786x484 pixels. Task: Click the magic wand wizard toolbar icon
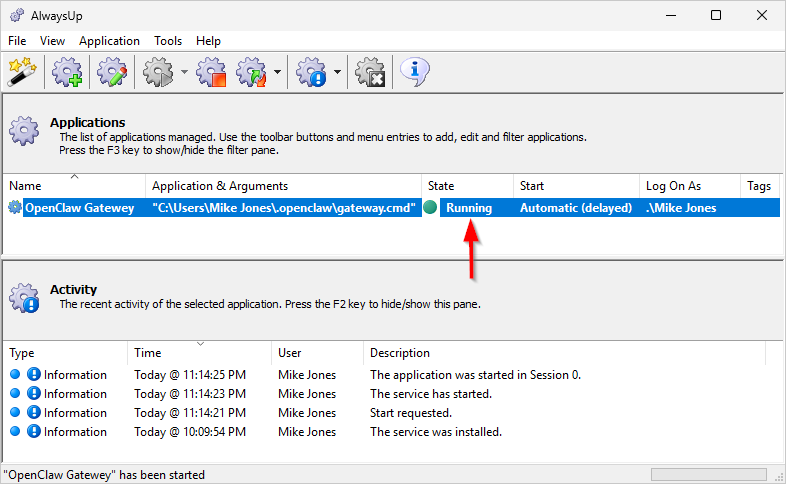(x=21, y=72)
